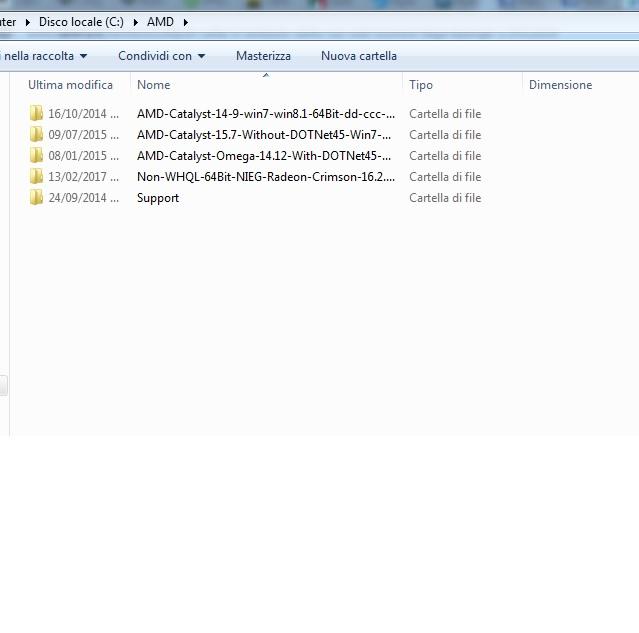Click Masterizza toolbar button
Screen dimensions: 639x633
[x=263, y=56]
